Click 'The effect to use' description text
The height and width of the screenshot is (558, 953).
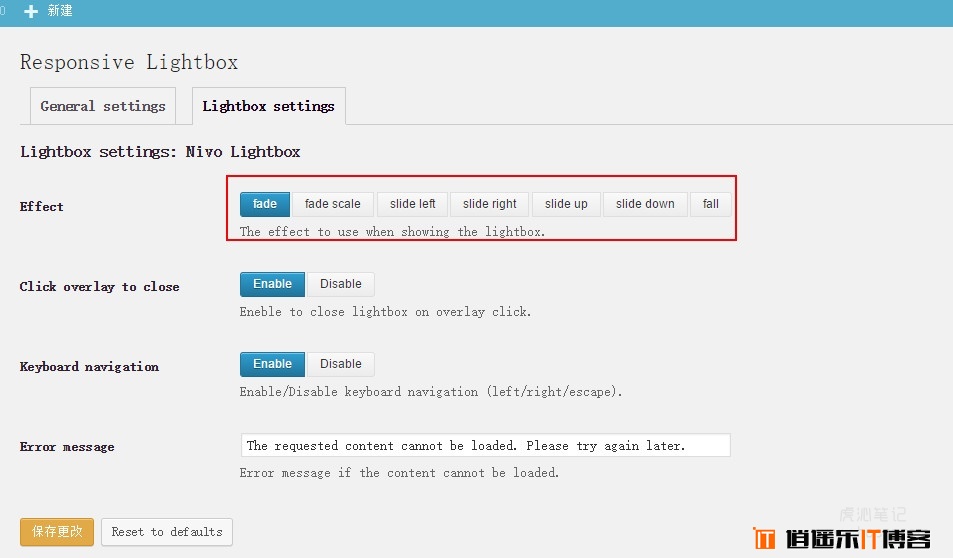392,232
